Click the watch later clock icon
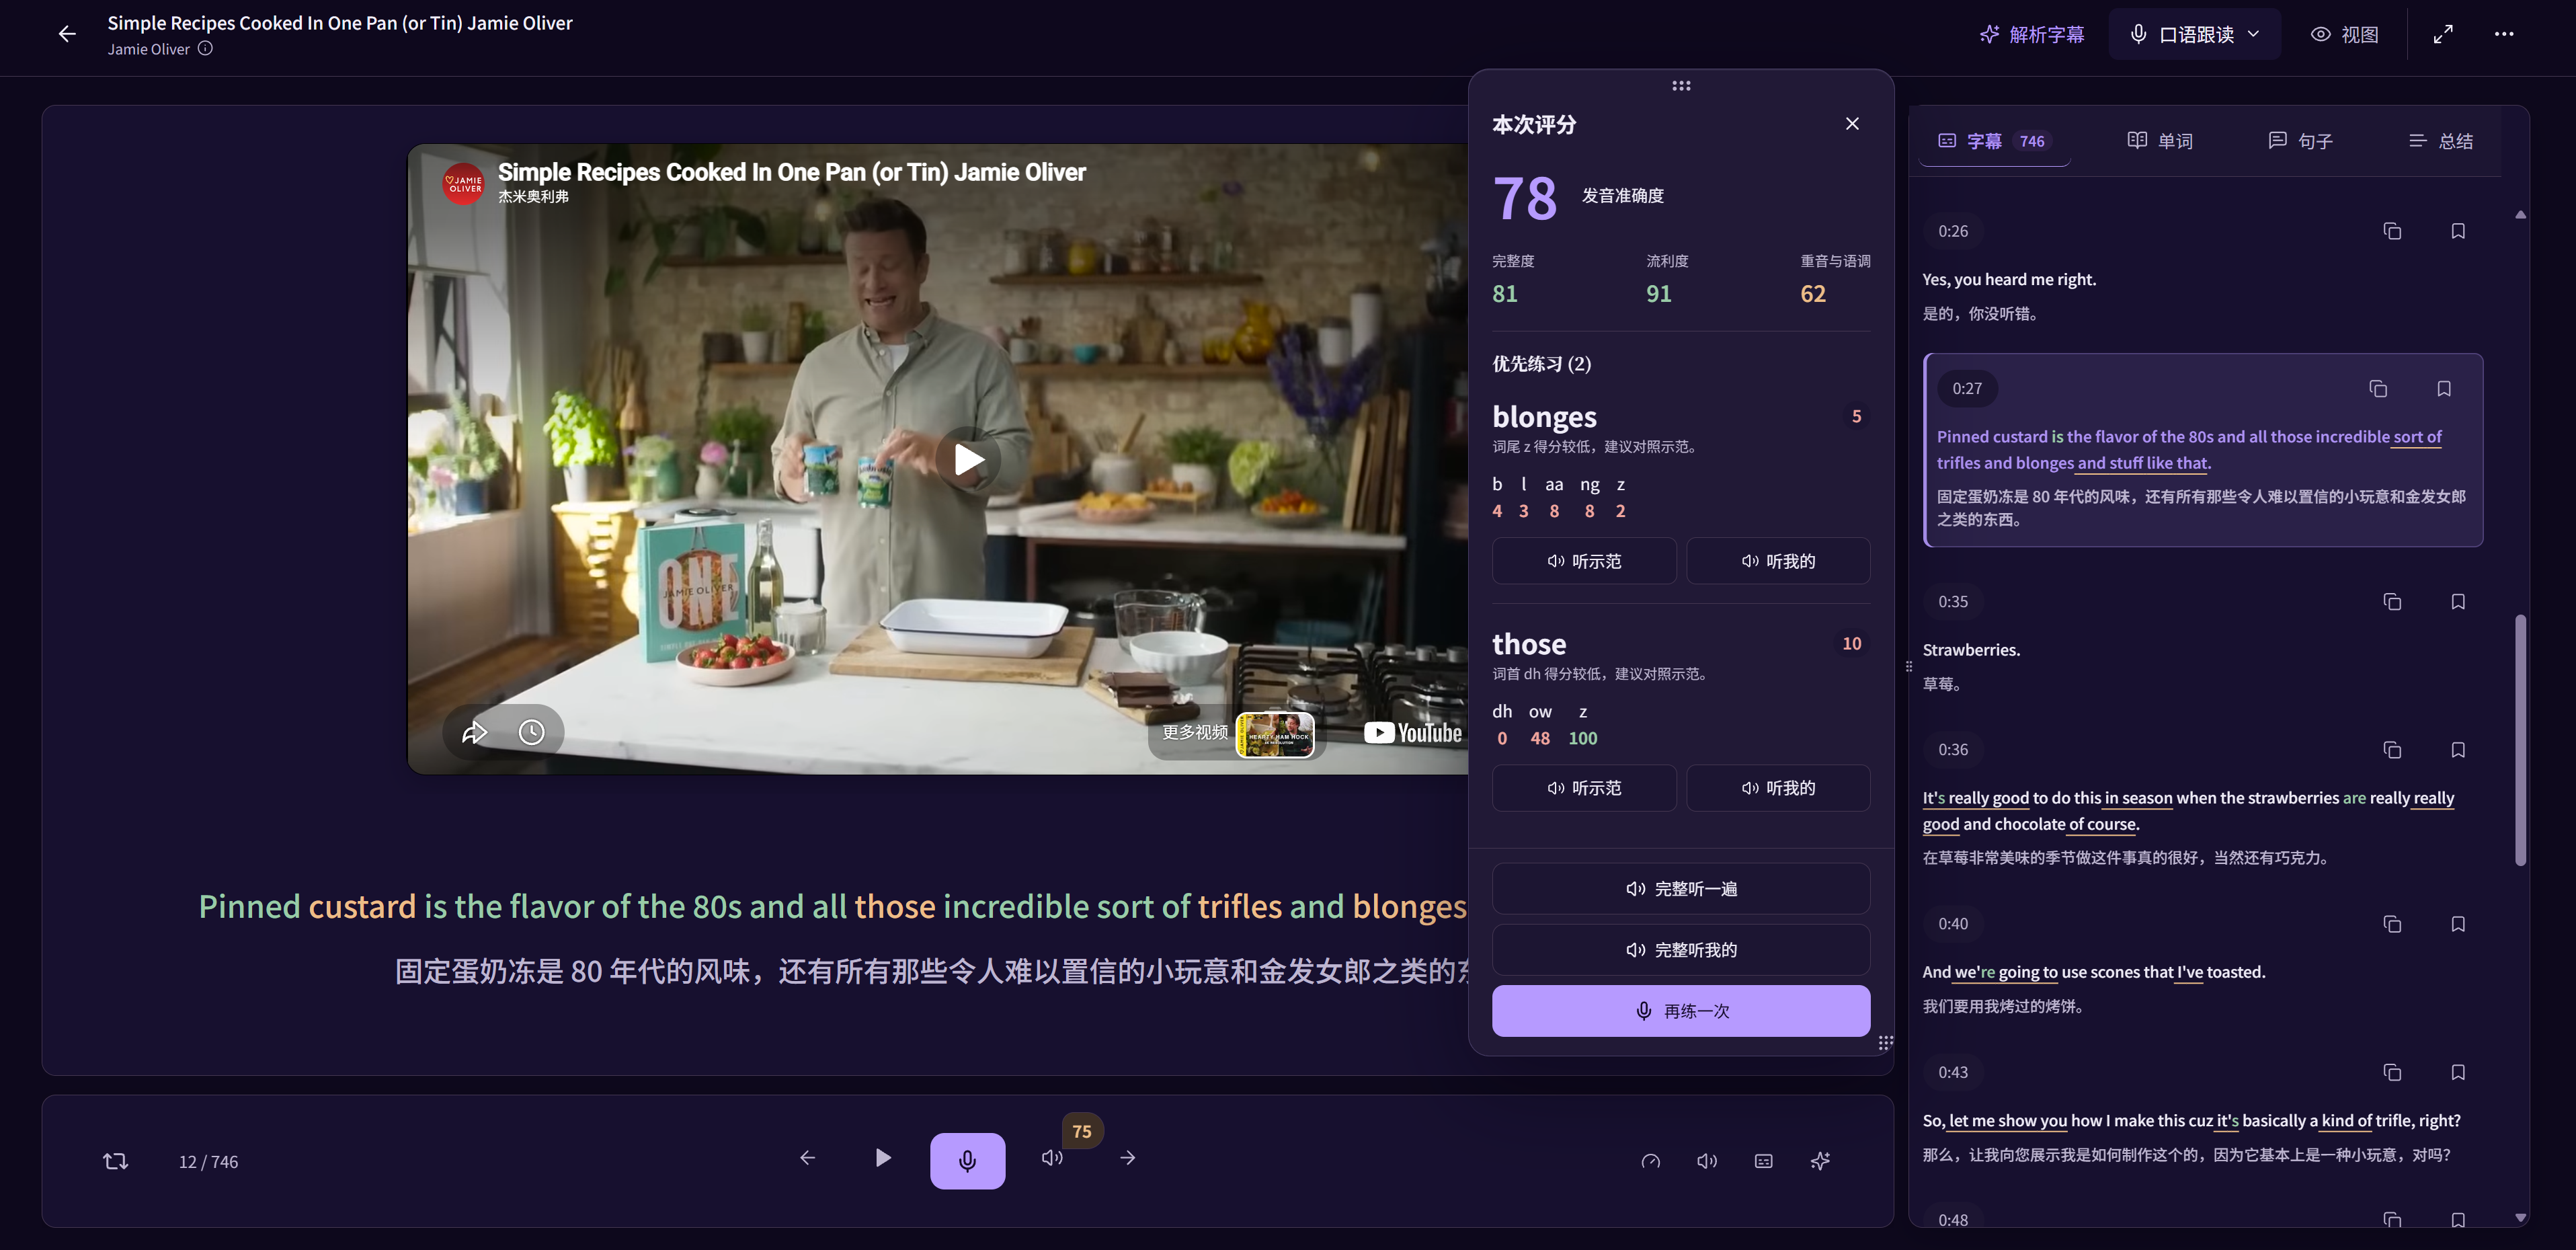 pyautogui.click(x=531, y=732)
